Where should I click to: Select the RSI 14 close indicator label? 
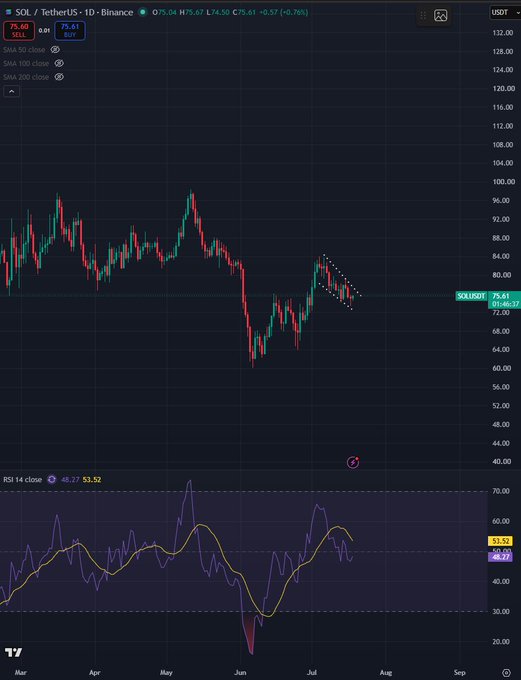(23, 480)
